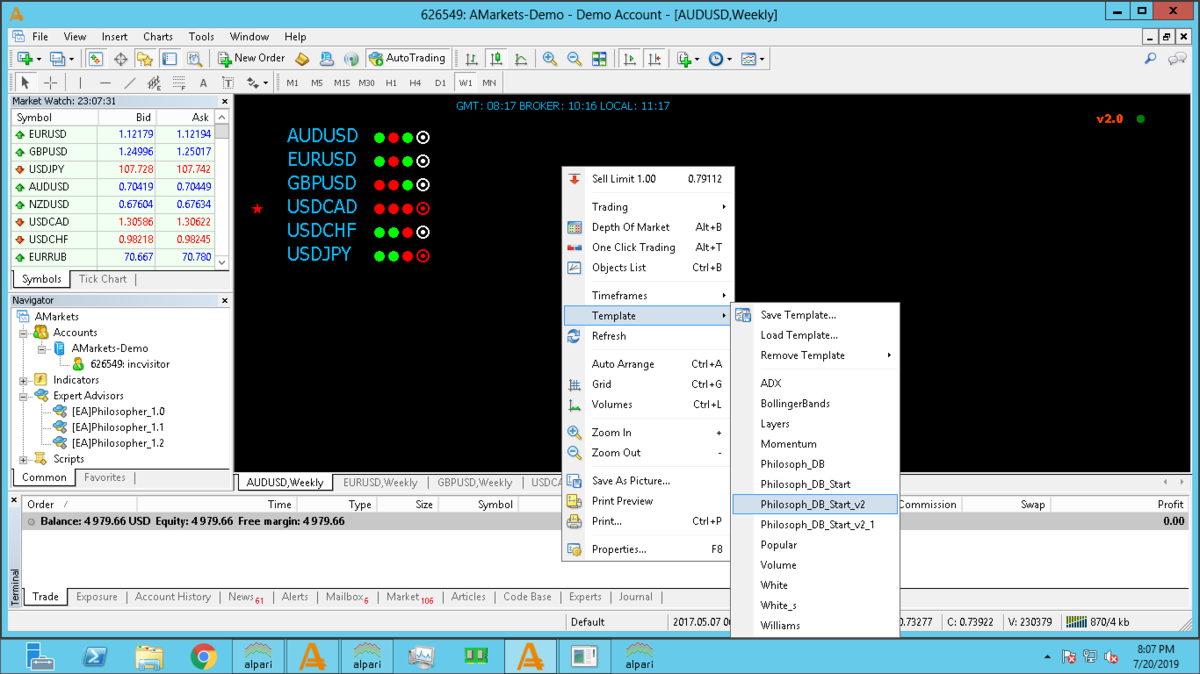The width and height of the screenshot is (1200, 674).
Task: Open the chat bubble icon at top right
Action: 1176,59
